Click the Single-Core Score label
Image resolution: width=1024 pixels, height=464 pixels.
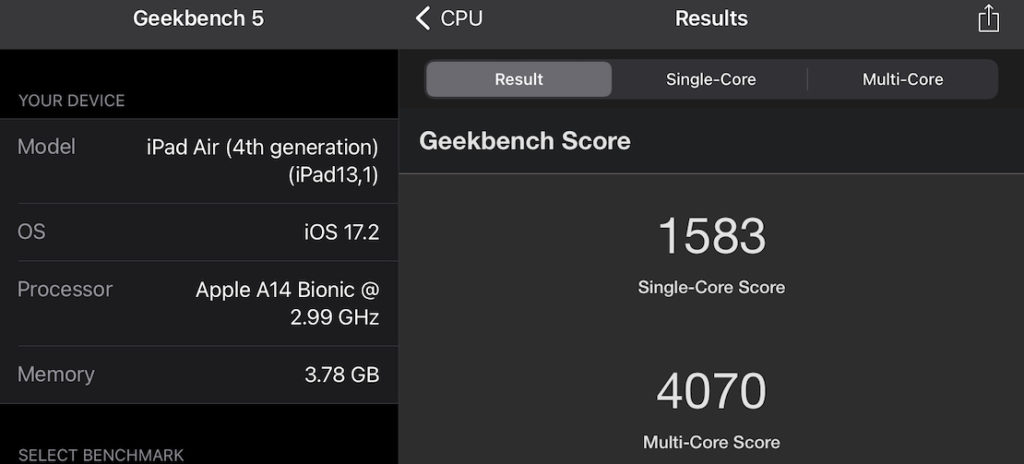[711, 287]
